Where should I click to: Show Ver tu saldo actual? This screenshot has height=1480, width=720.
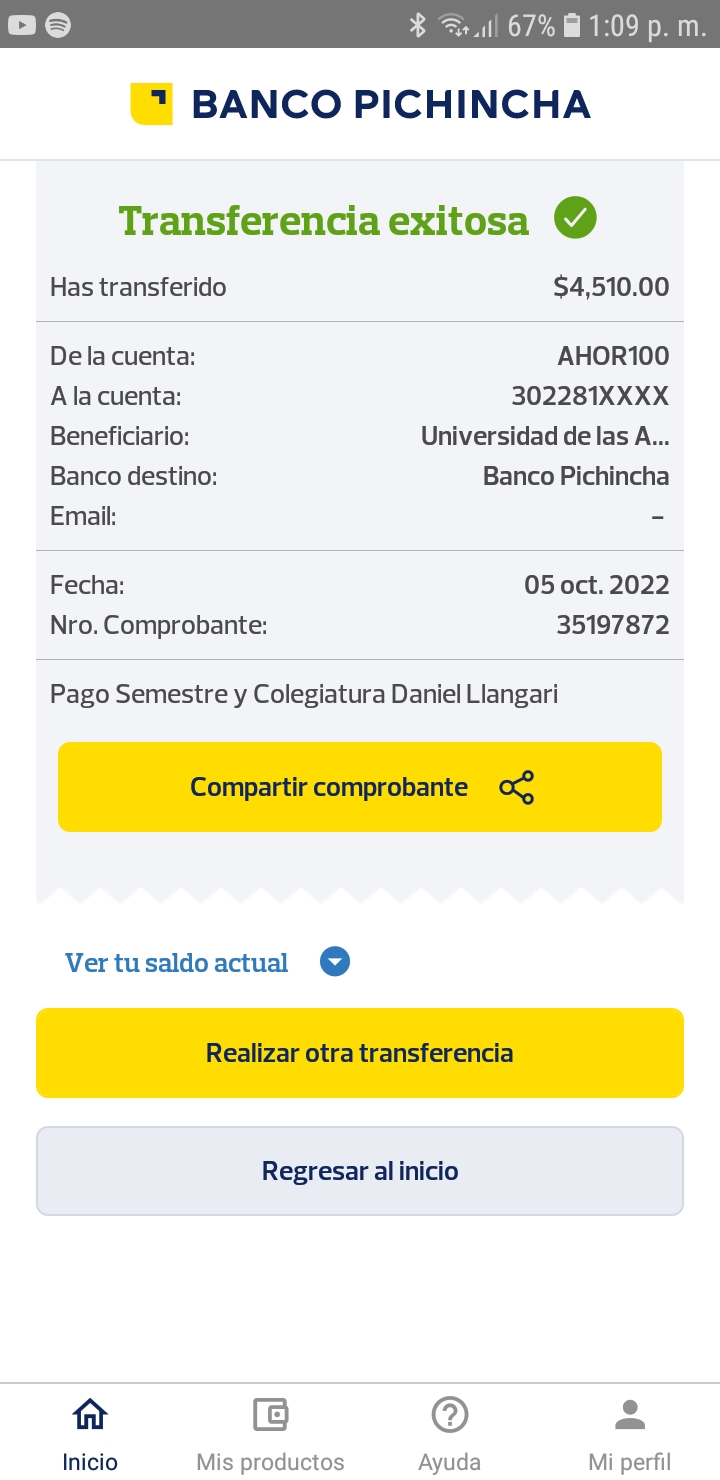tap(176, 963)
